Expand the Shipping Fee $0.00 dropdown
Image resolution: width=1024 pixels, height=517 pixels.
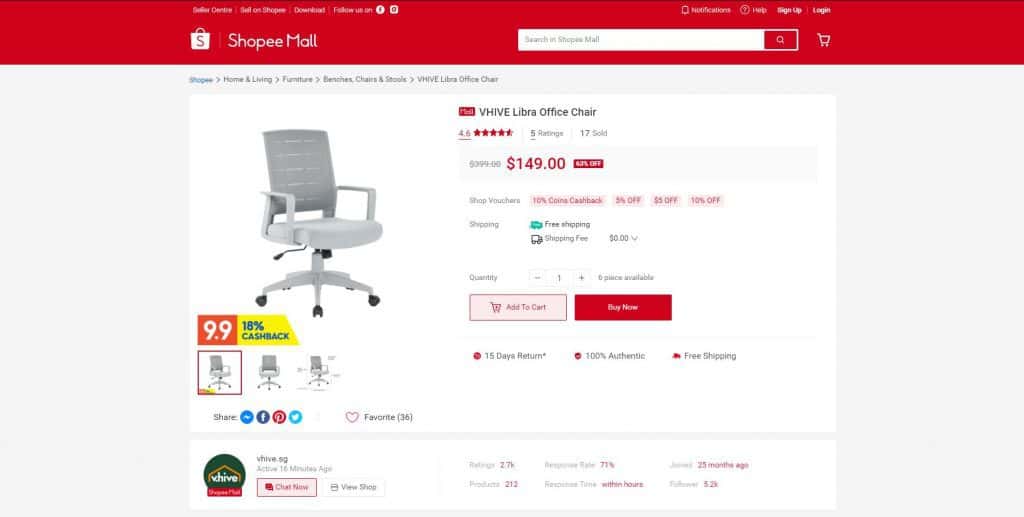tap(623, 238)
